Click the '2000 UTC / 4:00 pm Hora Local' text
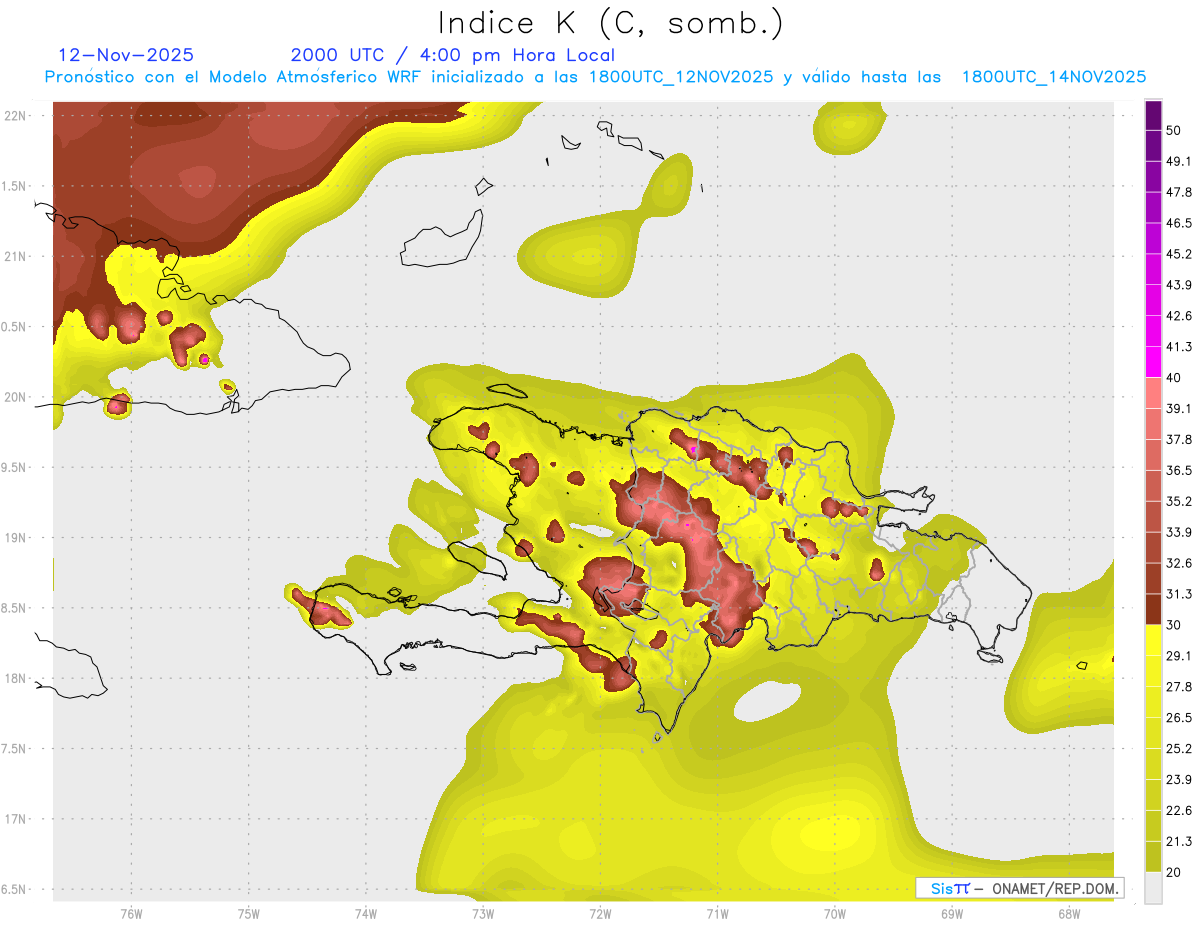This screenshot has height=927, width=1200. (x=453, y=55)
